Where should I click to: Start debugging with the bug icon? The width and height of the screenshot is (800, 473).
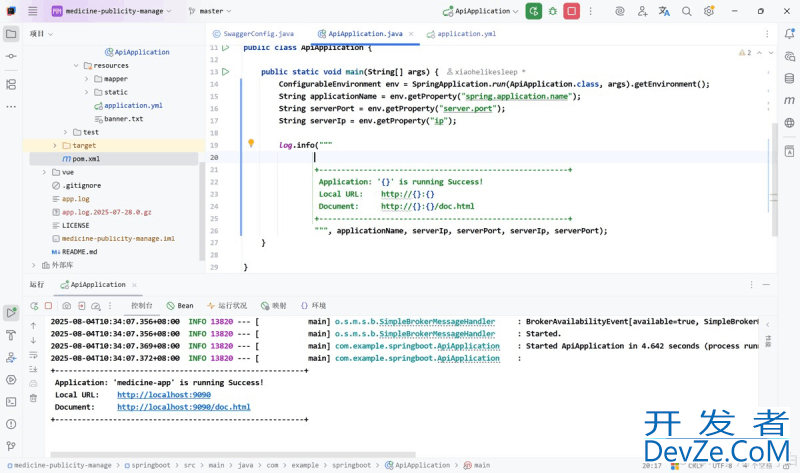(553, 11)
